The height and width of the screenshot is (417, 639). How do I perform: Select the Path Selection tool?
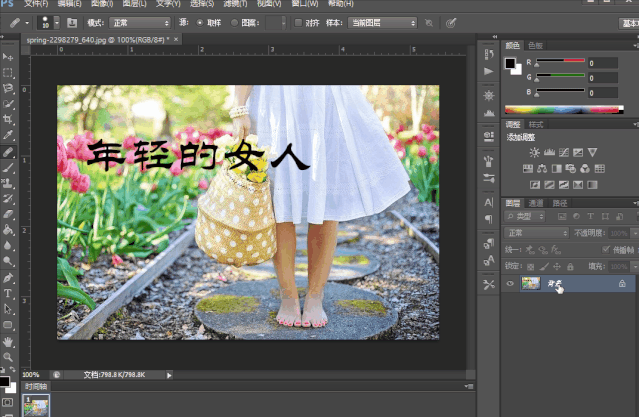pos(8,309)
